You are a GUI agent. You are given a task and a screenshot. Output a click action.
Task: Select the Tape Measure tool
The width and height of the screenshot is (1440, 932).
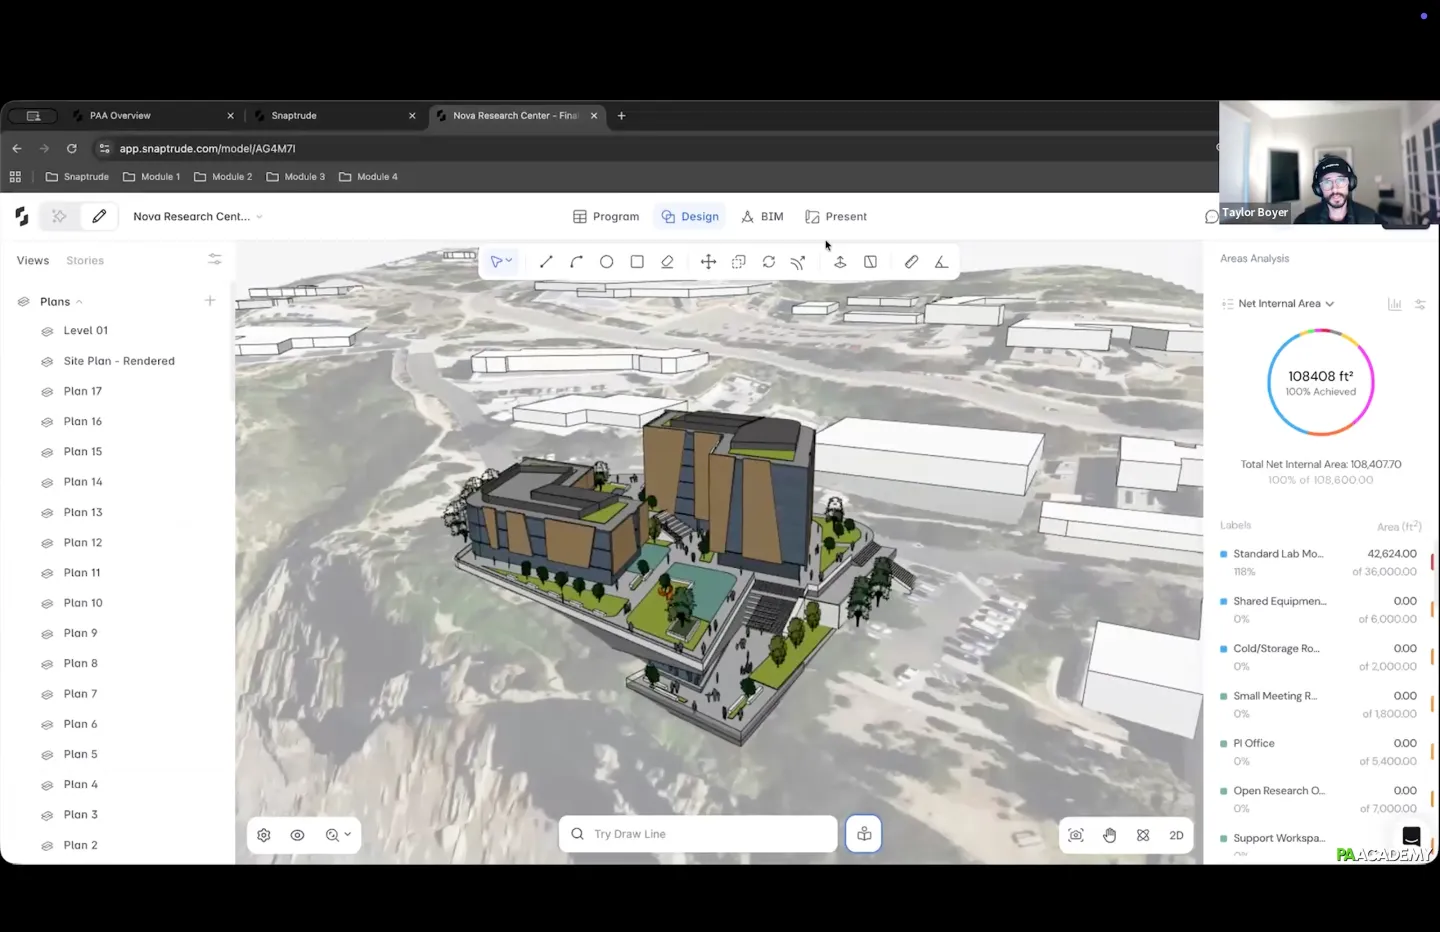911,262
